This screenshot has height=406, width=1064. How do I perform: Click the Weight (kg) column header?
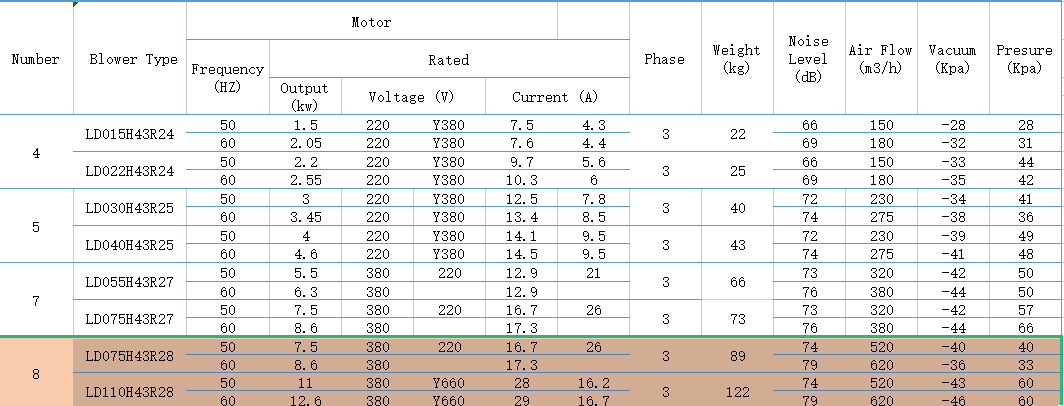coord(738,58)
